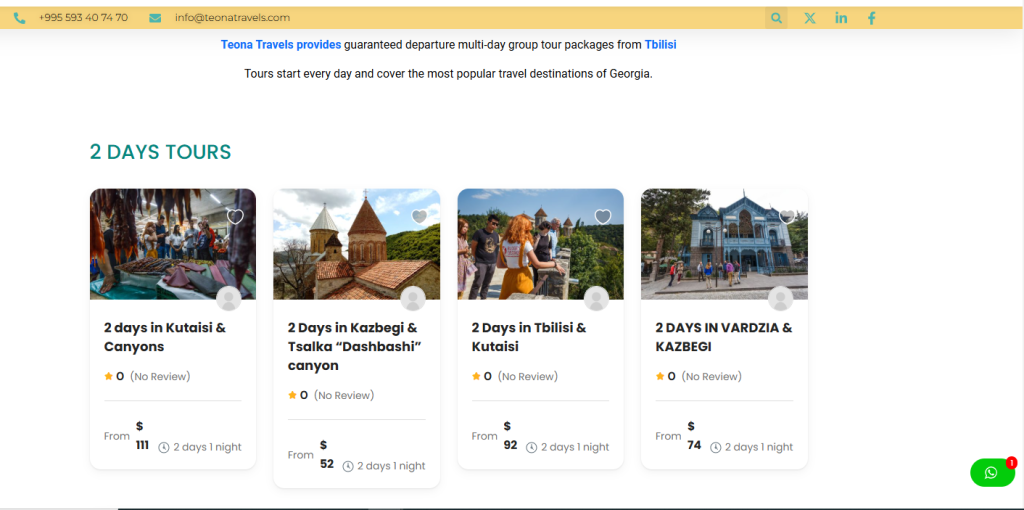The image size is (1024, 510).
Task: Open the X (Twitter) social icon
Action: pyautogui.click(x=810, y=18)
